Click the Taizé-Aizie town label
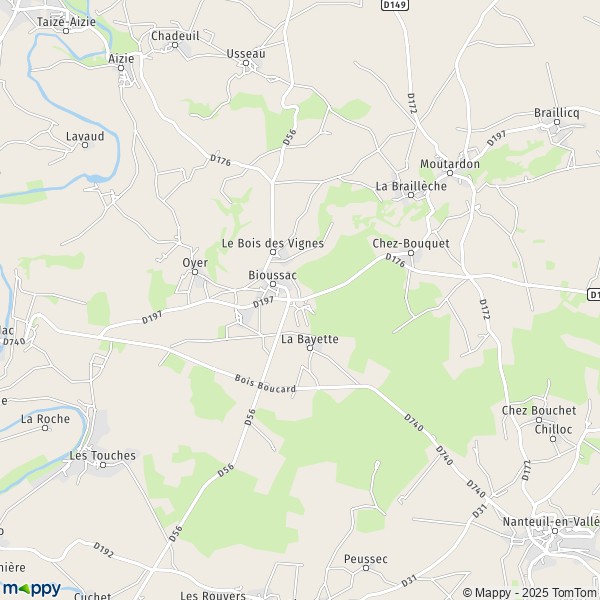600x600 pixels. click(x=66, y=22)
